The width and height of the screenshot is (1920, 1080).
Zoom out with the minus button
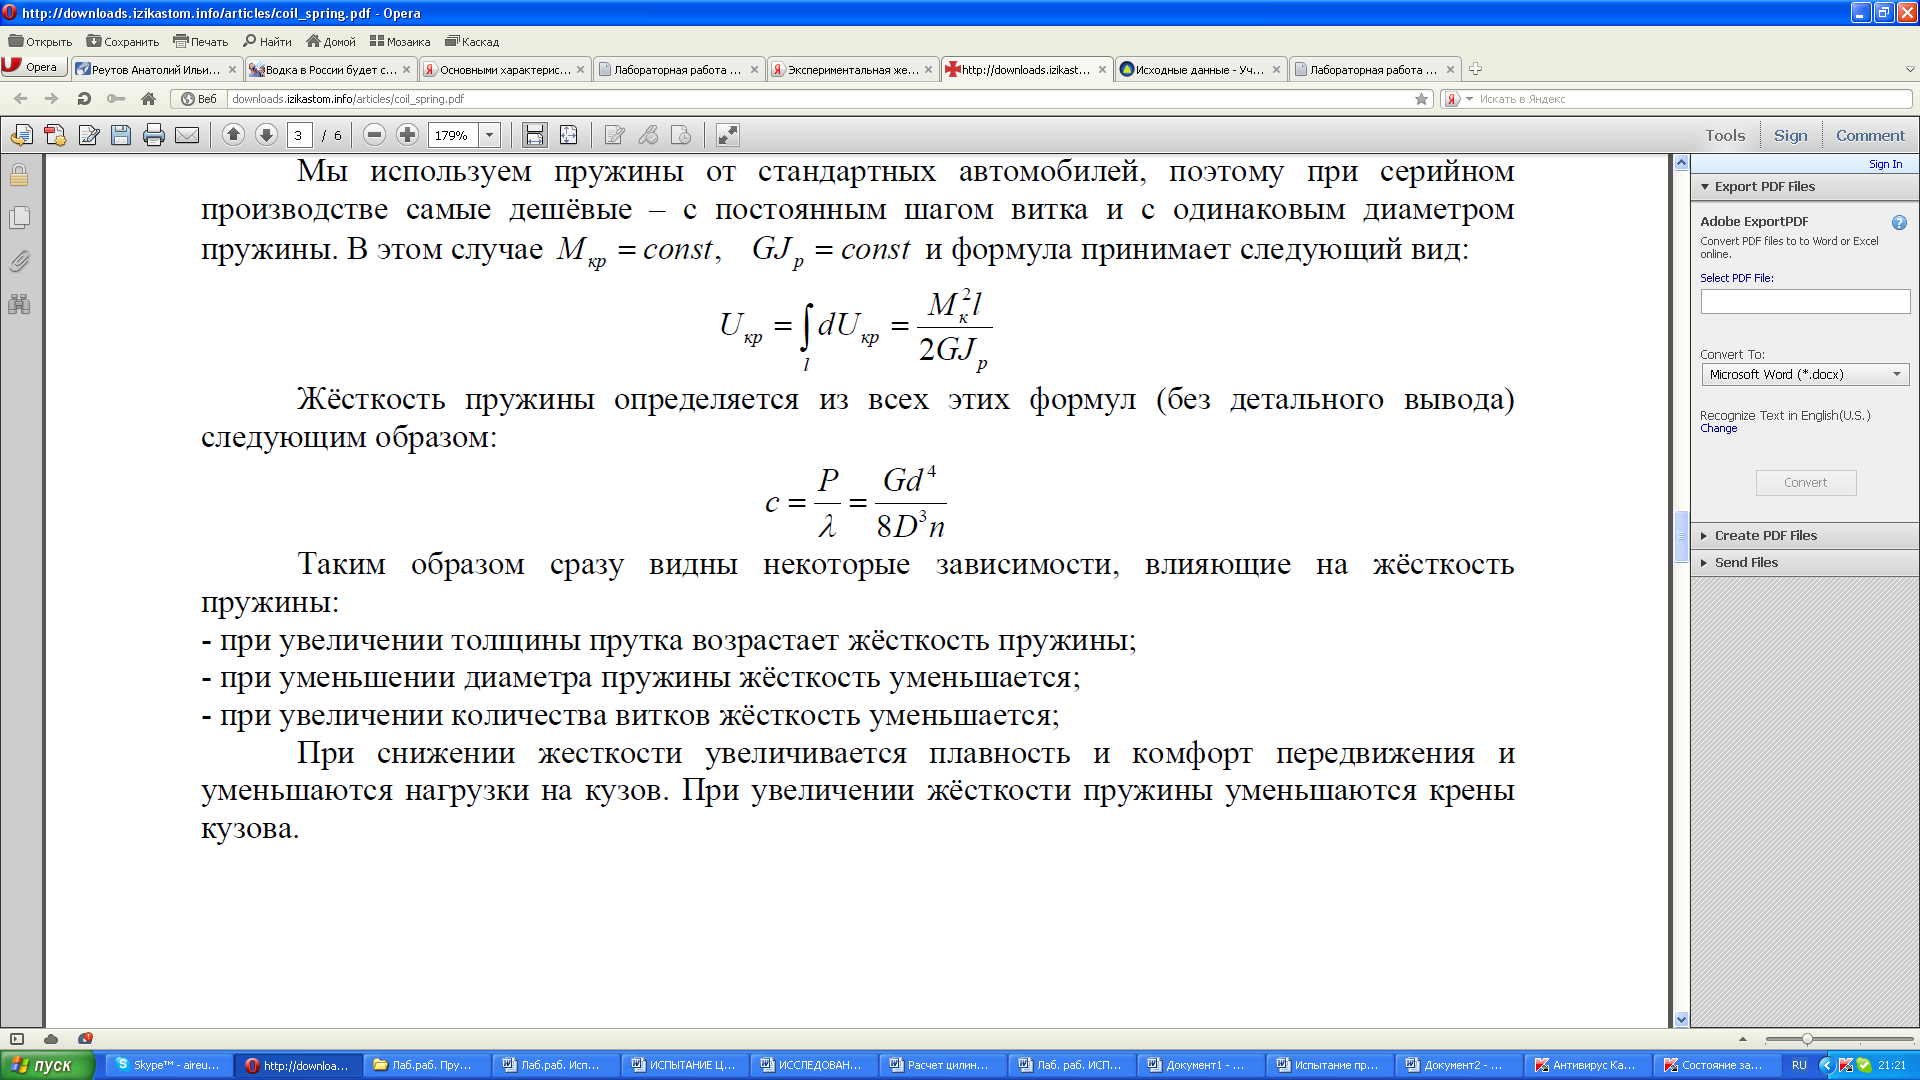[374, 135]
